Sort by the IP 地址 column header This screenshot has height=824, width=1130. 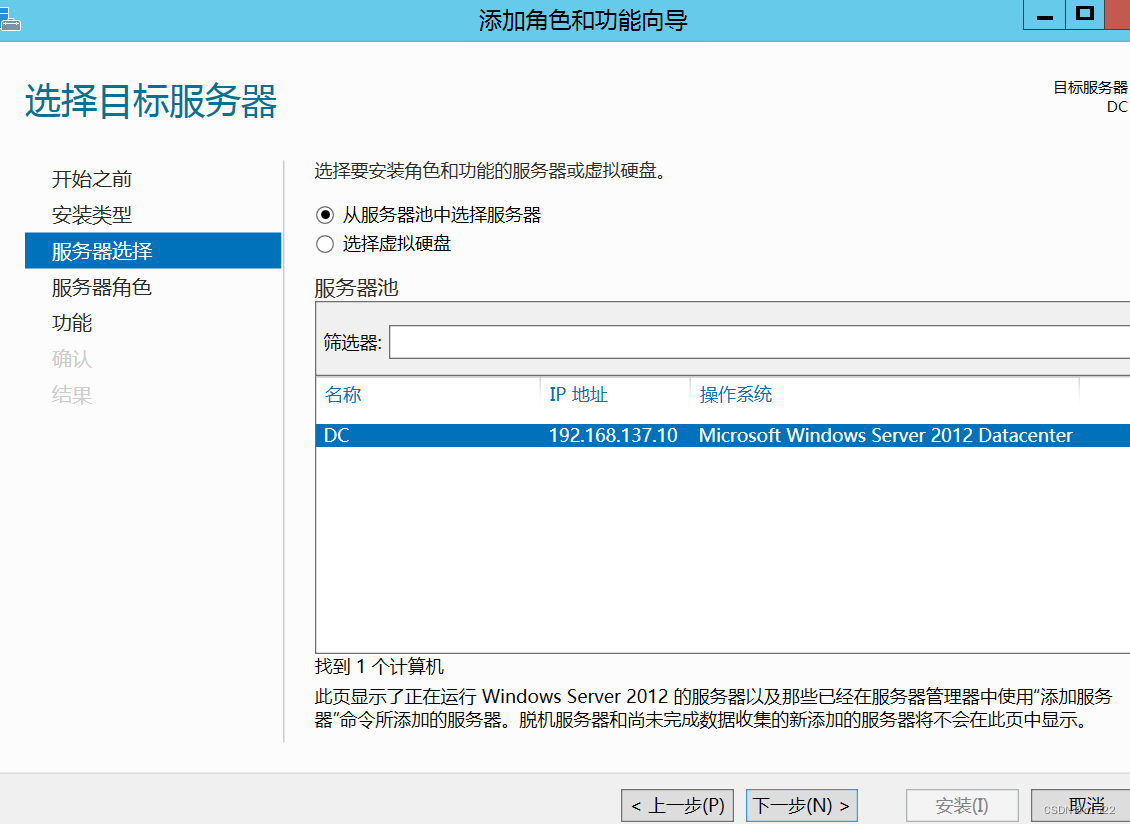point(579,394)
